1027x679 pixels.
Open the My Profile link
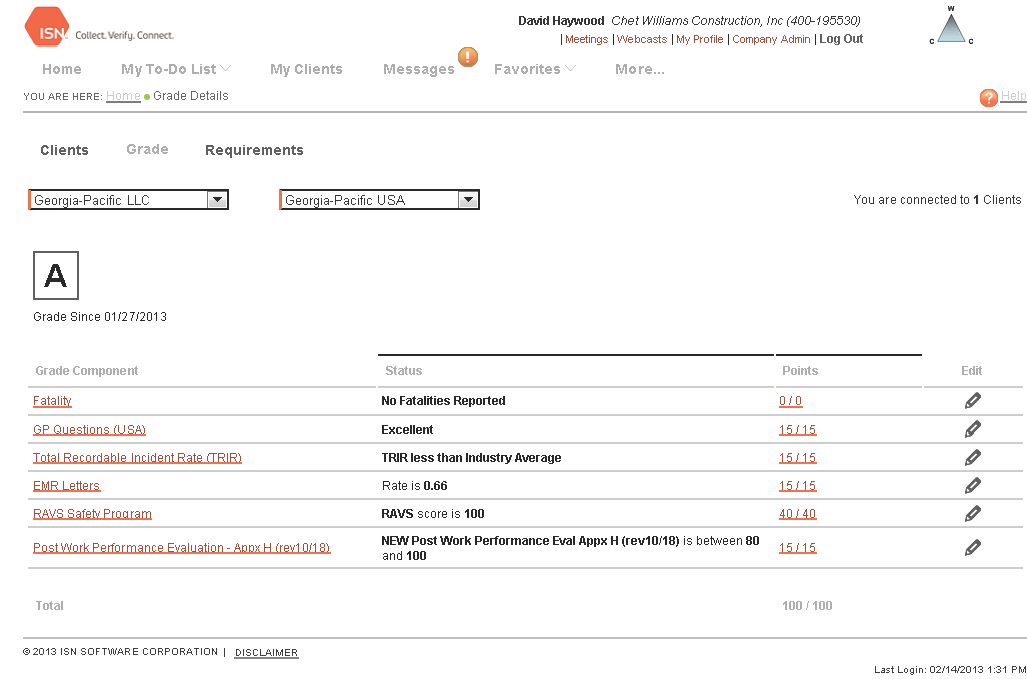point(700,39)
